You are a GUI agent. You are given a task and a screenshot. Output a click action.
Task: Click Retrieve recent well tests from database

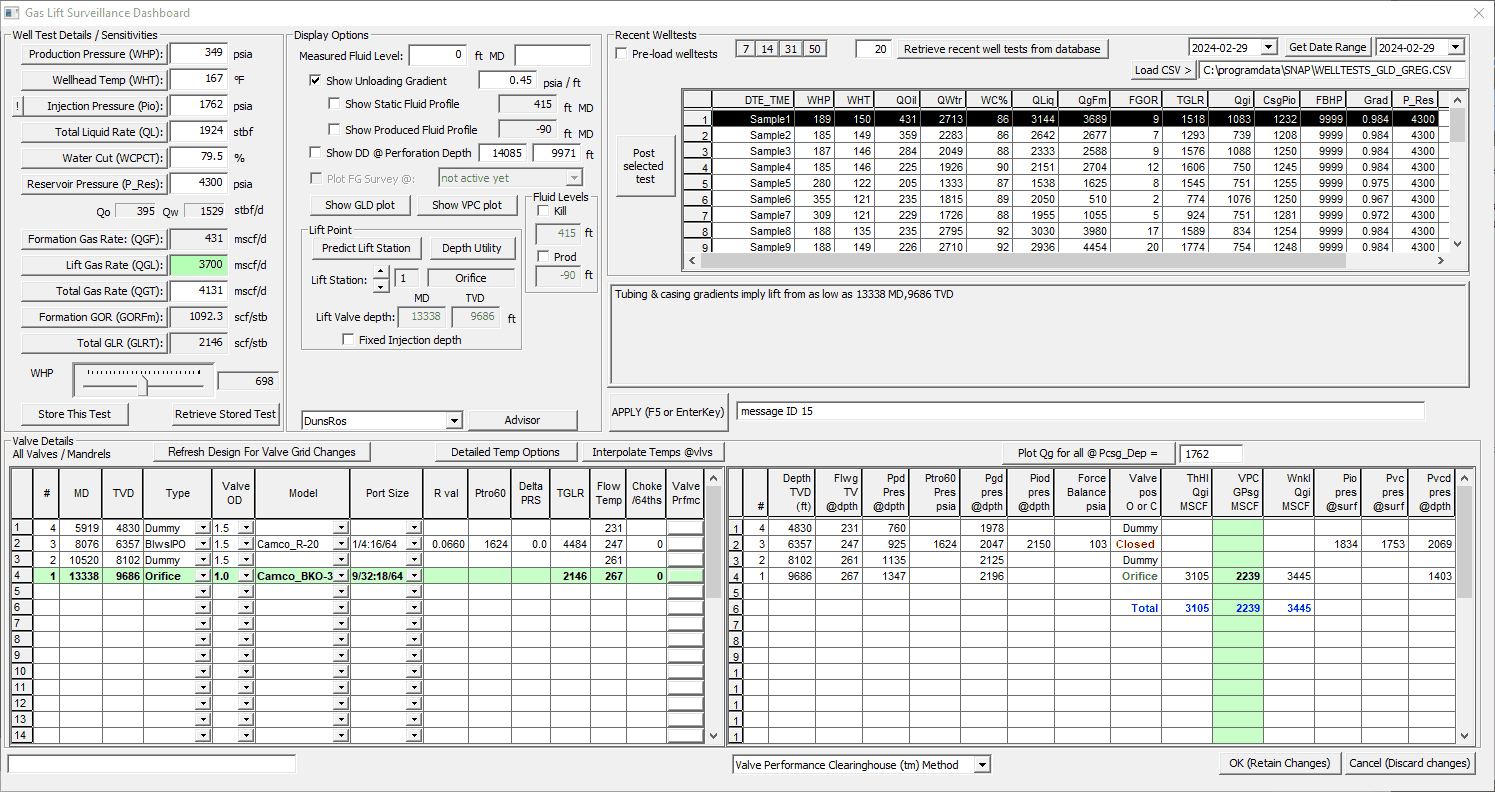[x=1002, y=48]
